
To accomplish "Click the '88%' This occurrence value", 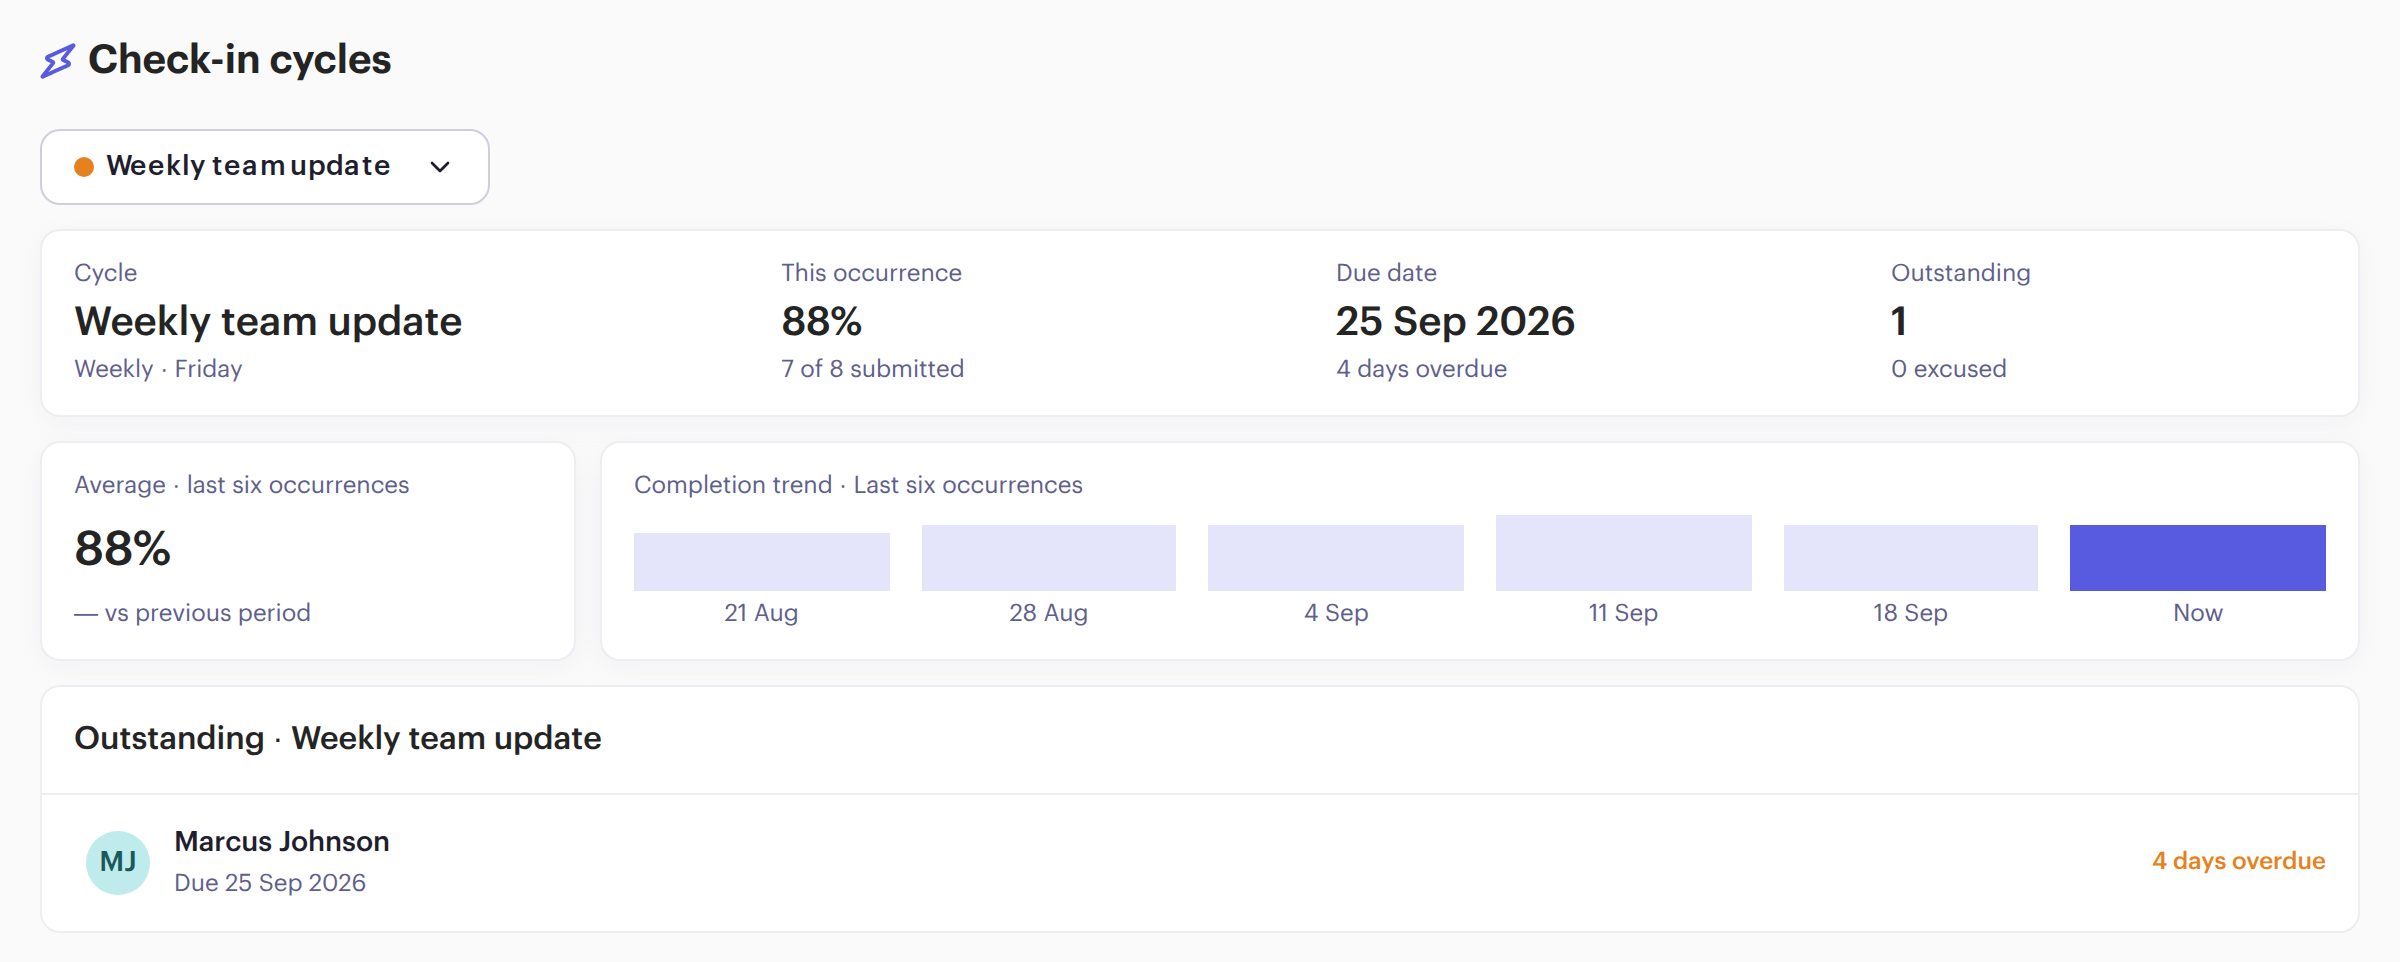I will tap(822, 322).
